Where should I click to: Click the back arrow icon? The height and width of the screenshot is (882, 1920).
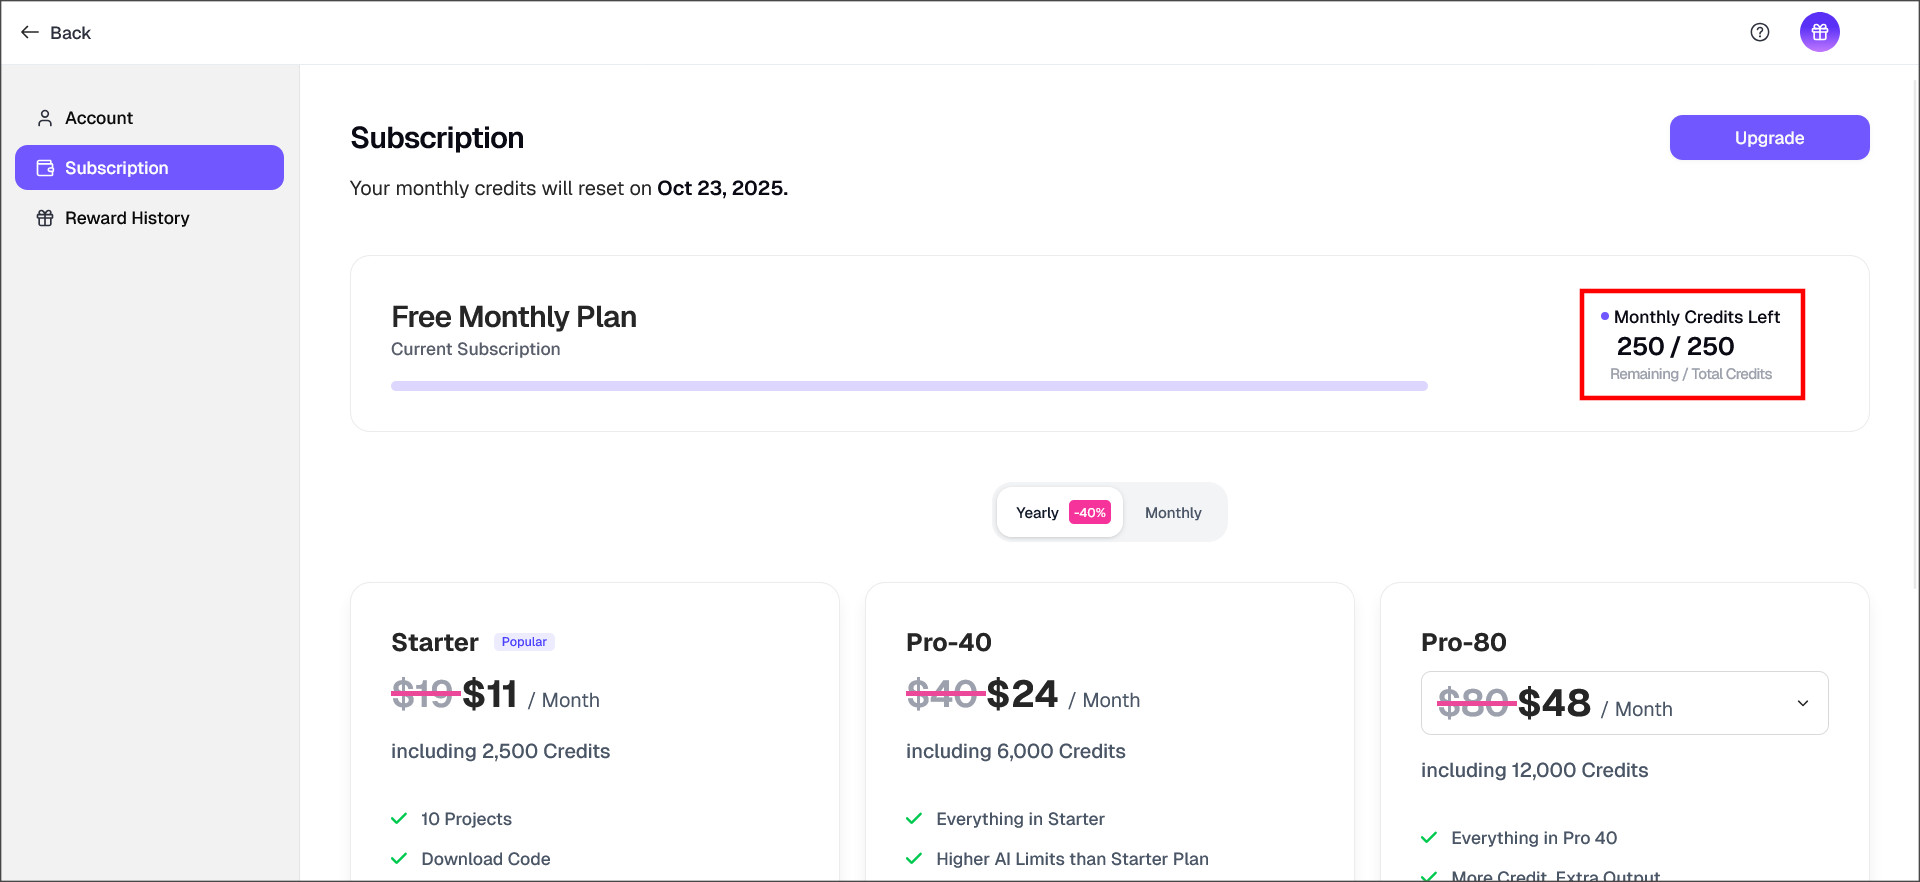(x=30, y=32)
